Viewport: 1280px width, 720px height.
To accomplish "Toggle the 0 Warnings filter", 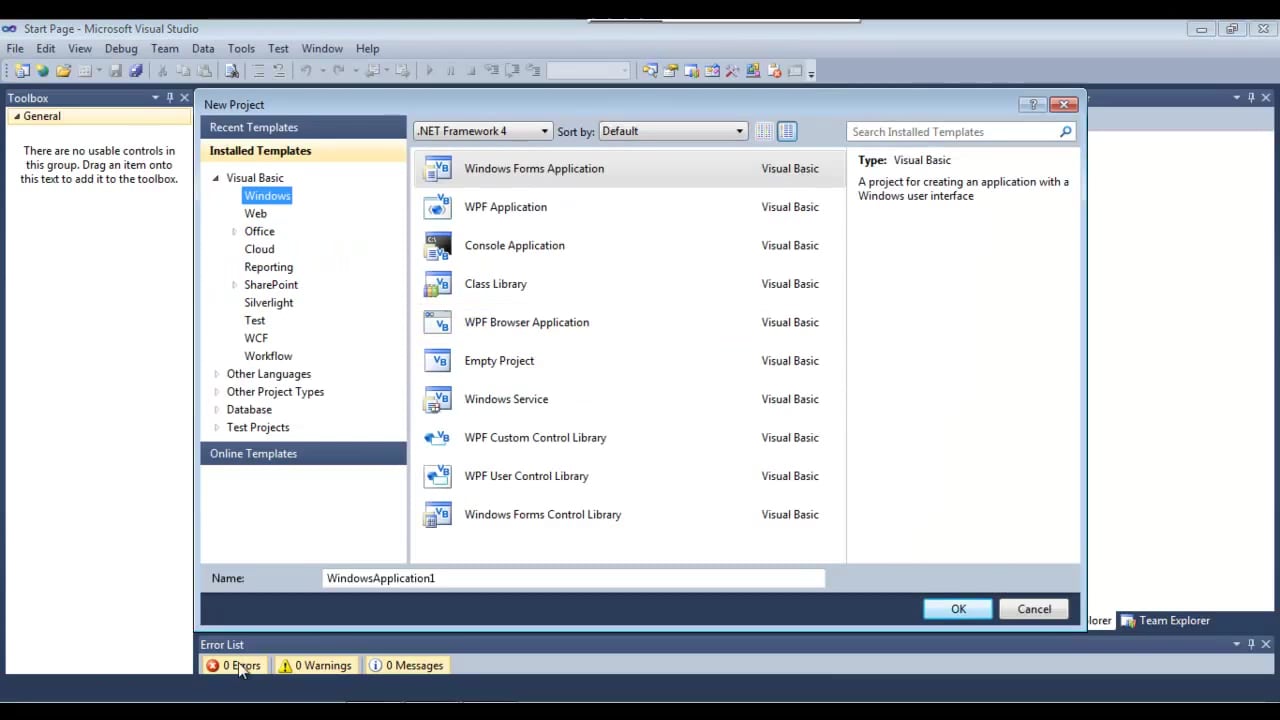I will pyautogui.click(x=315, y=666).
